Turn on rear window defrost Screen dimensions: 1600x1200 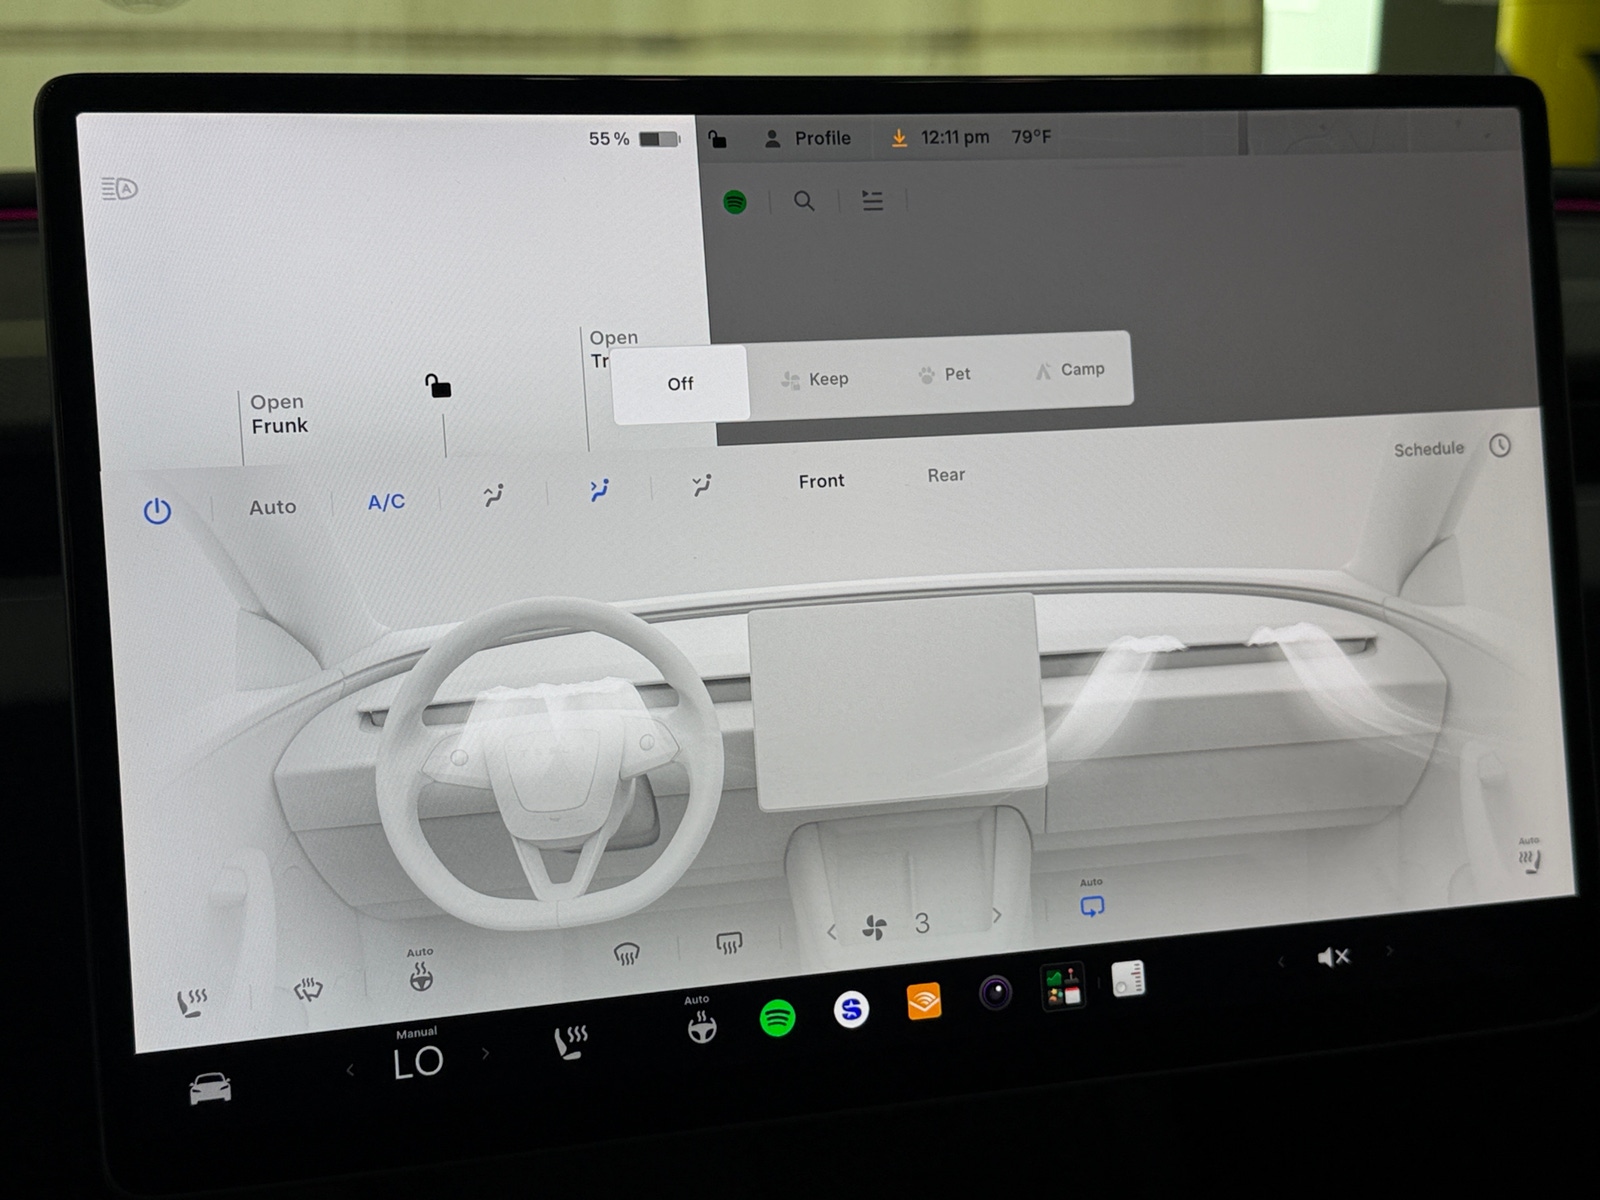point(729,942)
